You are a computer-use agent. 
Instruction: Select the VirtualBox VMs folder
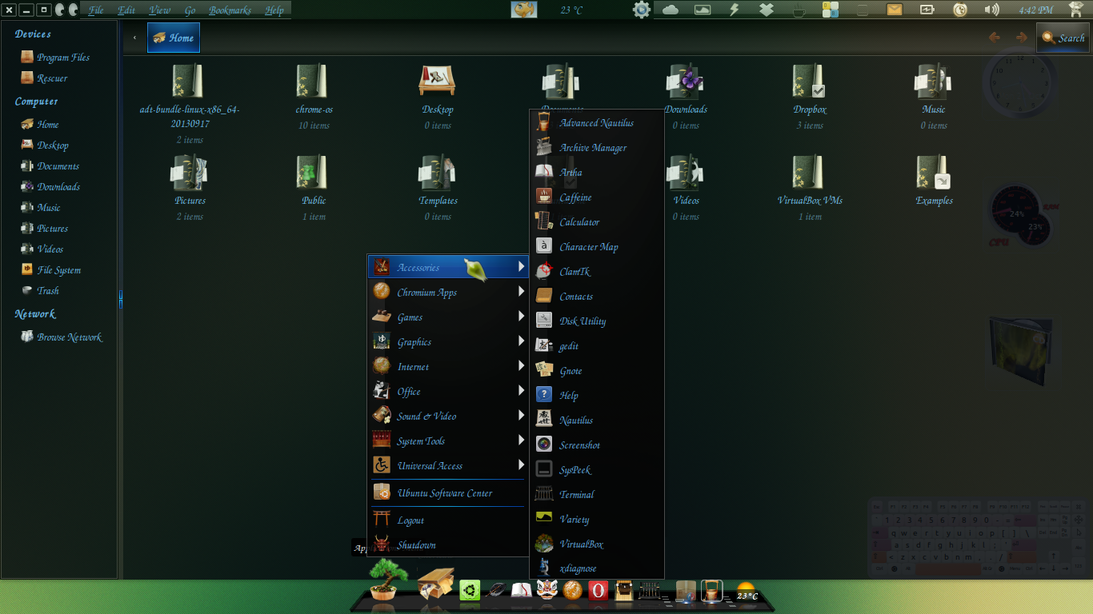[809, 187]
